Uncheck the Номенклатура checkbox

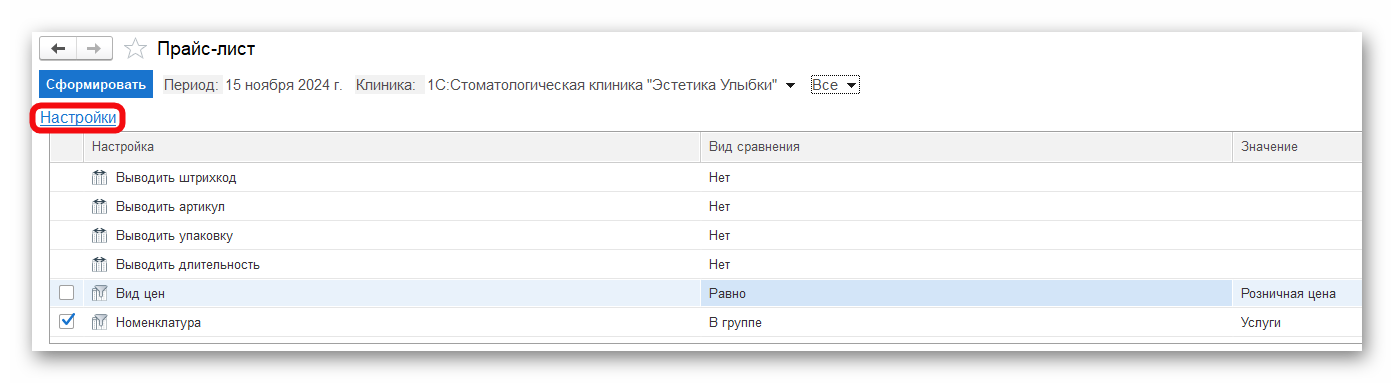click(67, 322)
